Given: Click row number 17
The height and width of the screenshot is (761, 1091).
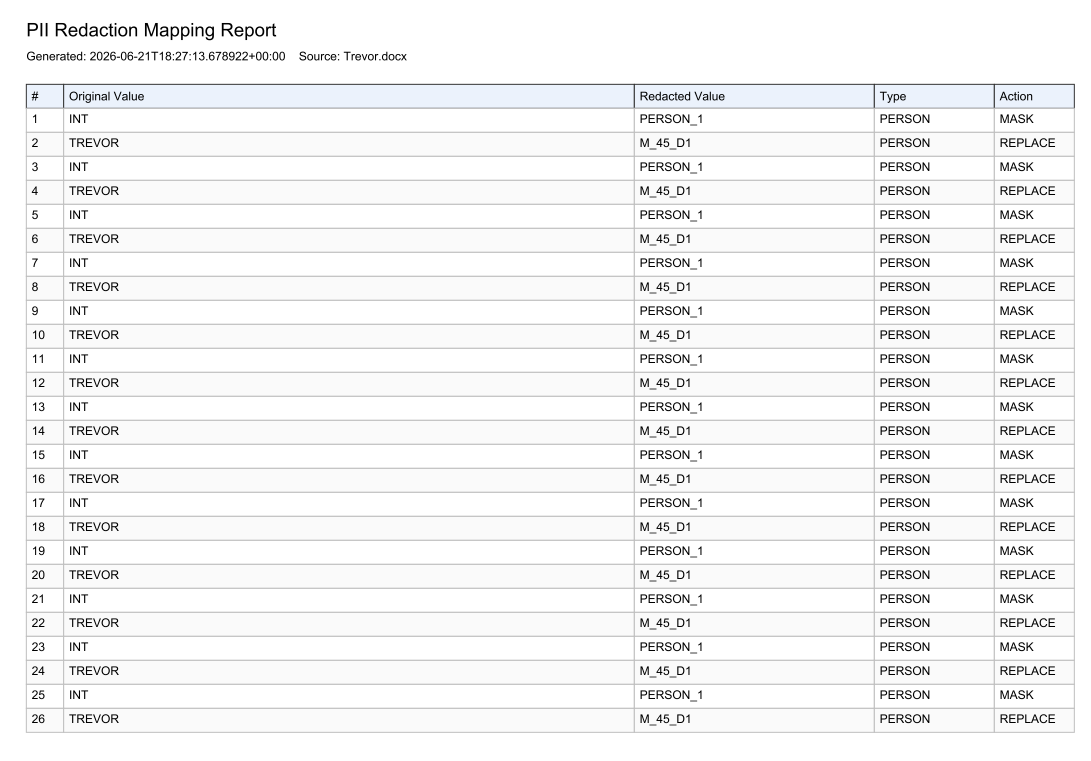Looking at the screenshot, I should click(38, 503).
